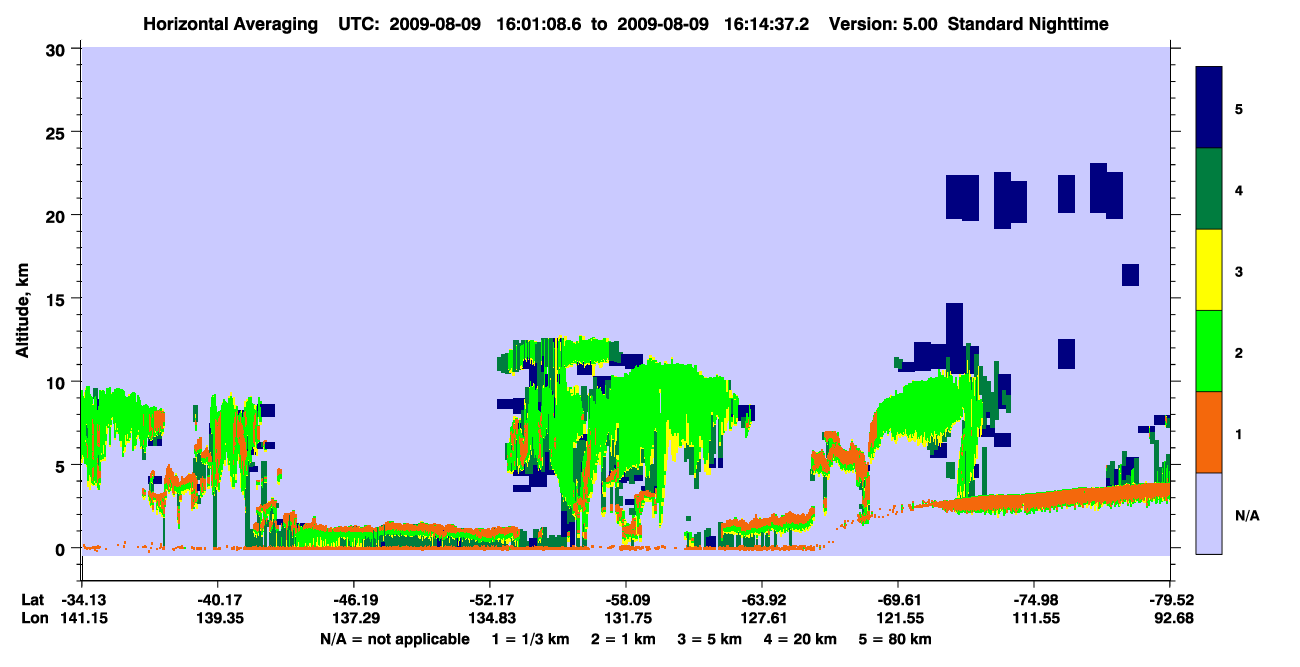Click the 'Lat' row label

[x=32, y=600]
